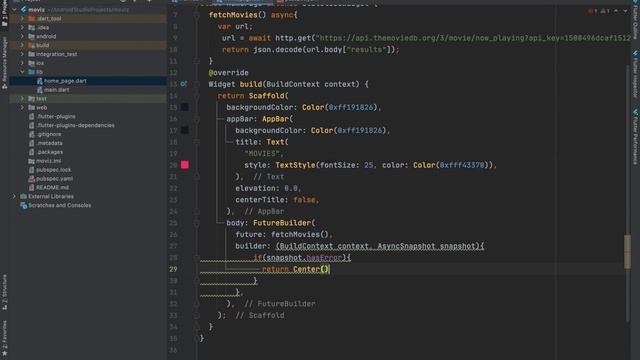Open the Flutter Outline panel tab

(636, 20)
